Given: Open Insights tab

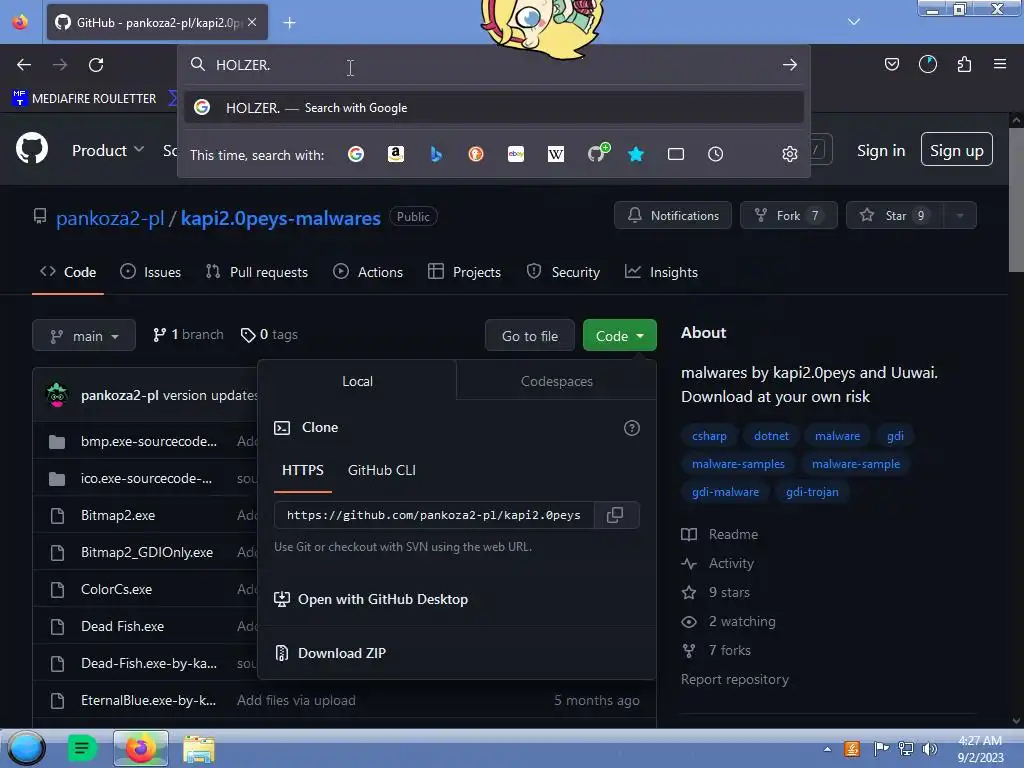Looking at the screenshot, I should (661, 272).
